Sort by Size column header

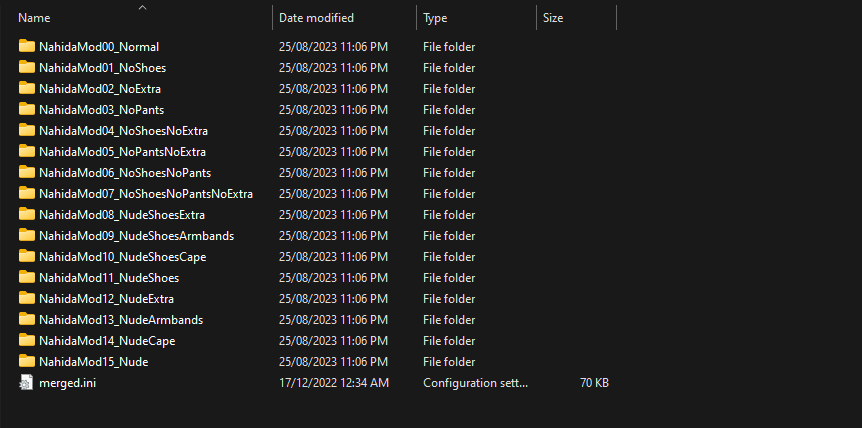[552, 18]
